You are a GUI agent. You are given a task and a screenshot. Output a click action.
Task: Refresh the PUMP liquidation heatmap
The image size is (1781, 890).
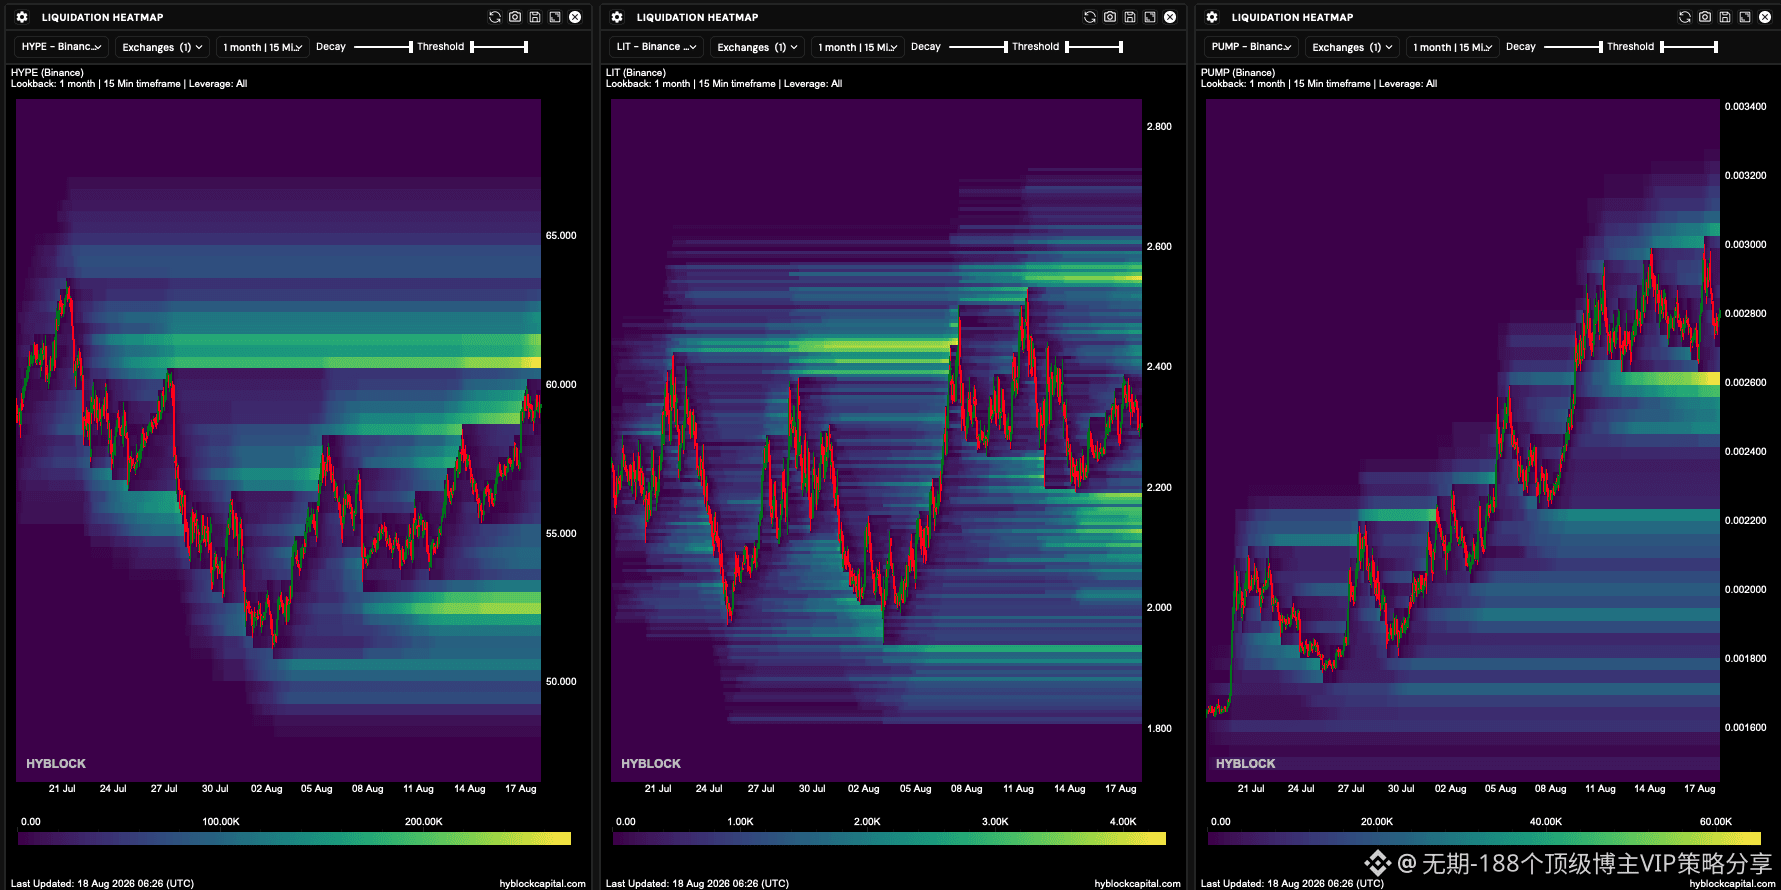(1685, 17)
